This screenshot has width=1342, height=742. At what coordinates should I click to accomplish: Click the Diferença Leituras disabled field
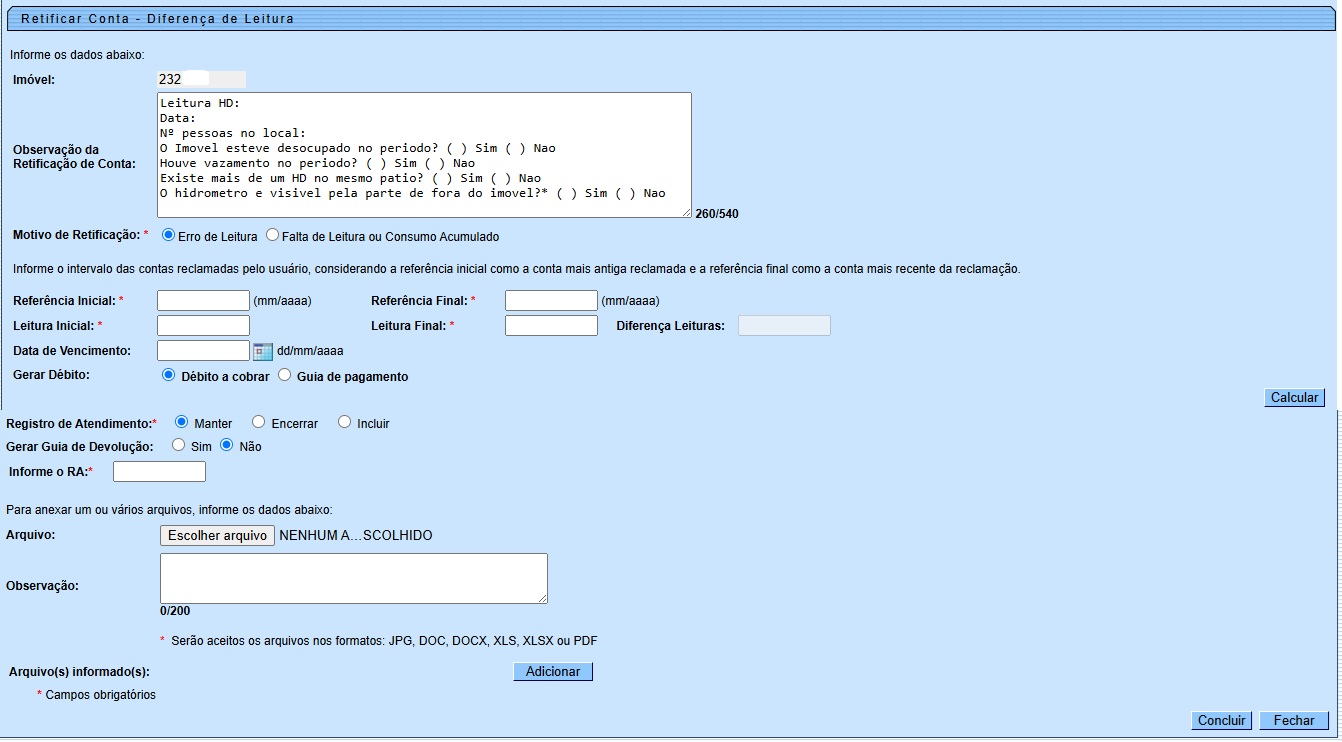[x=784, y=325]
